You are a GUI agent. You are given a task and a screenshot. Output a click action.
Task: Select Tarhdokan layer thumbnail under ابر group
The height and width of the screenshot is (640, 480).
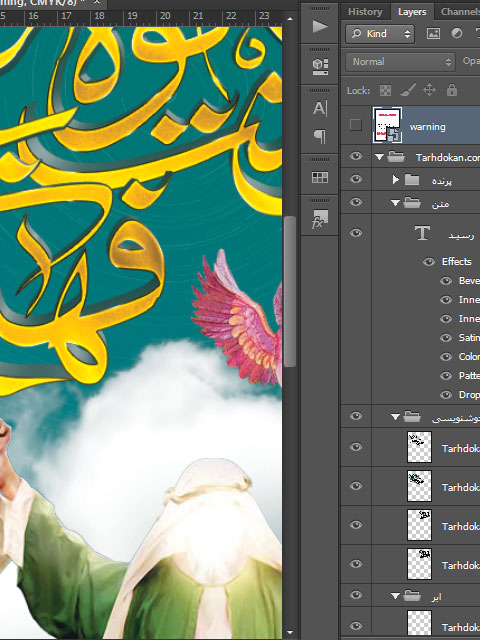(419, 625)
